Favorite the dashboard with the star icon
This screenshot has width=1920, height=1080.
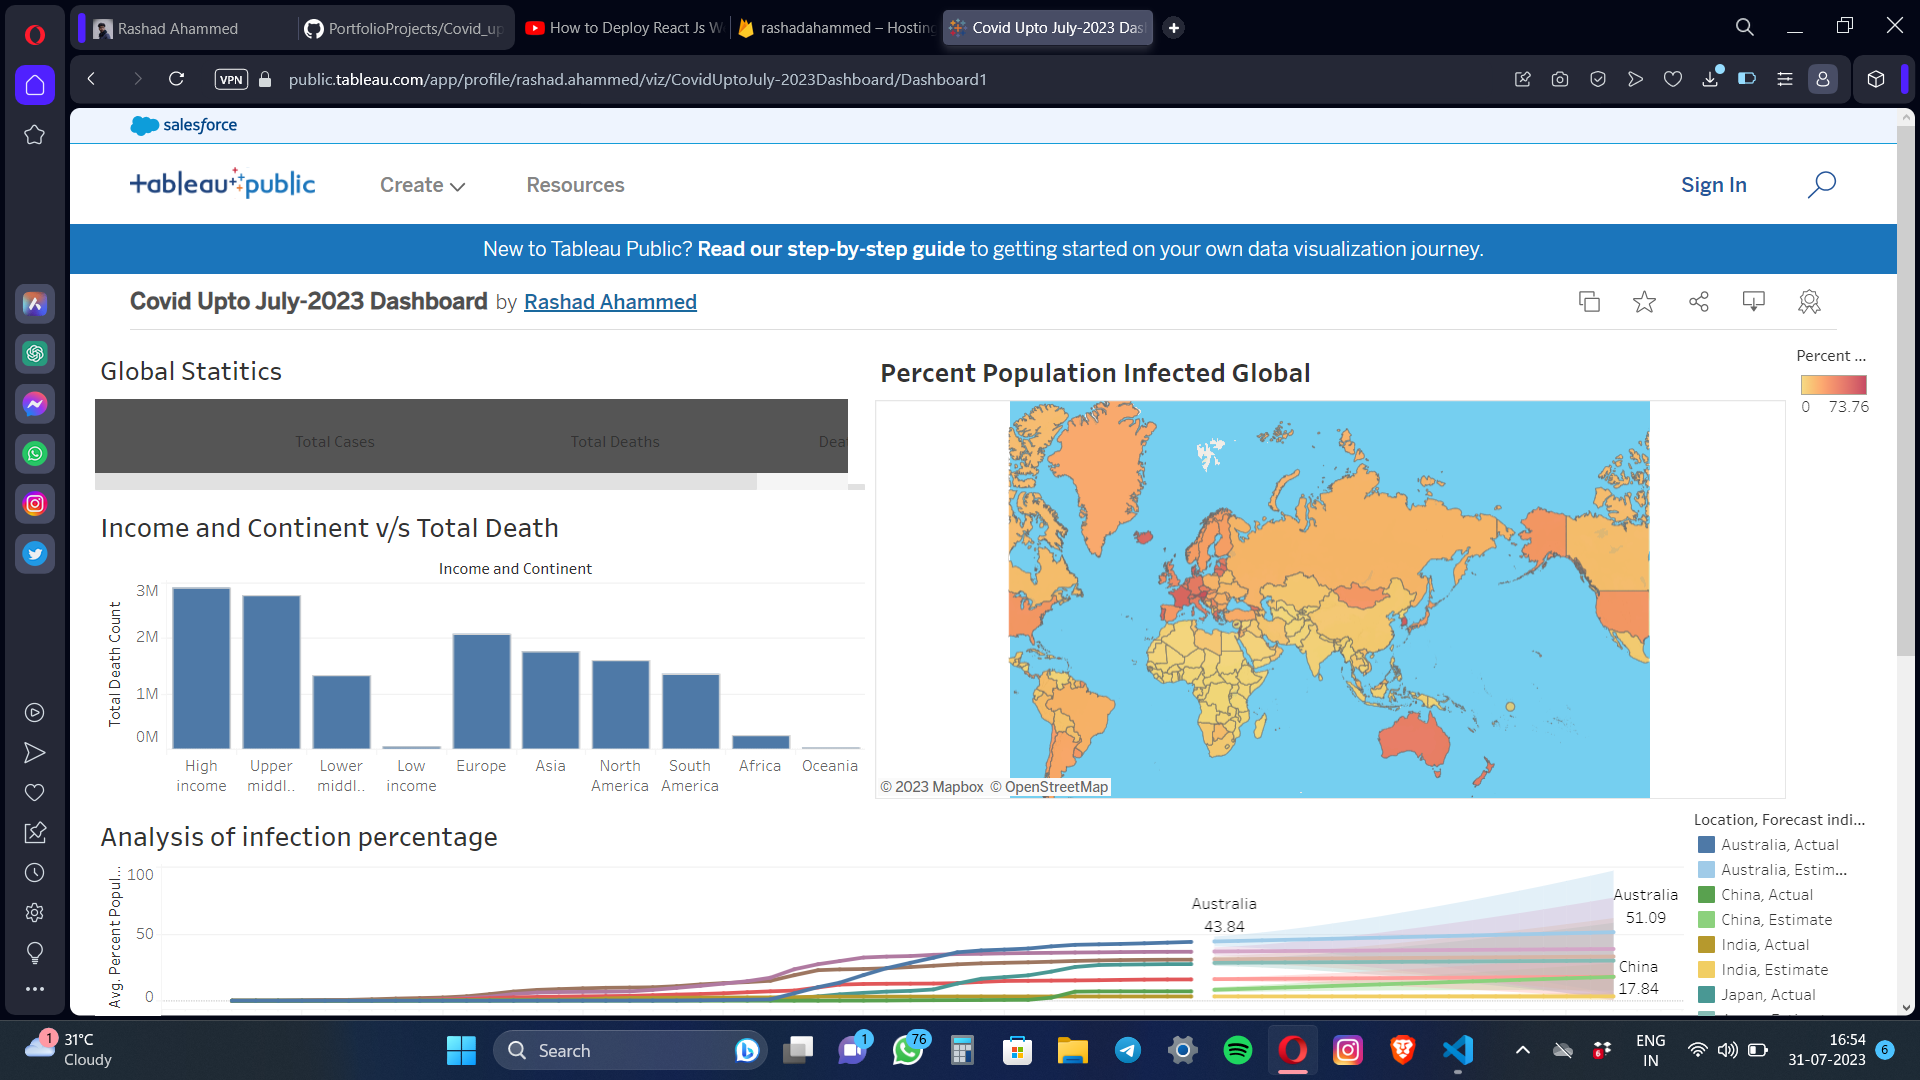click(1644, 301)
